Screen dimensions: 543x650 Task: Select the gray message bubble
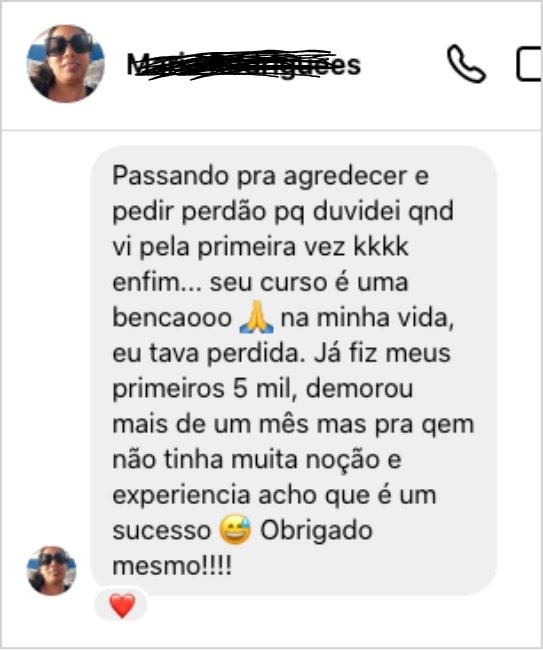pos(293,370)
